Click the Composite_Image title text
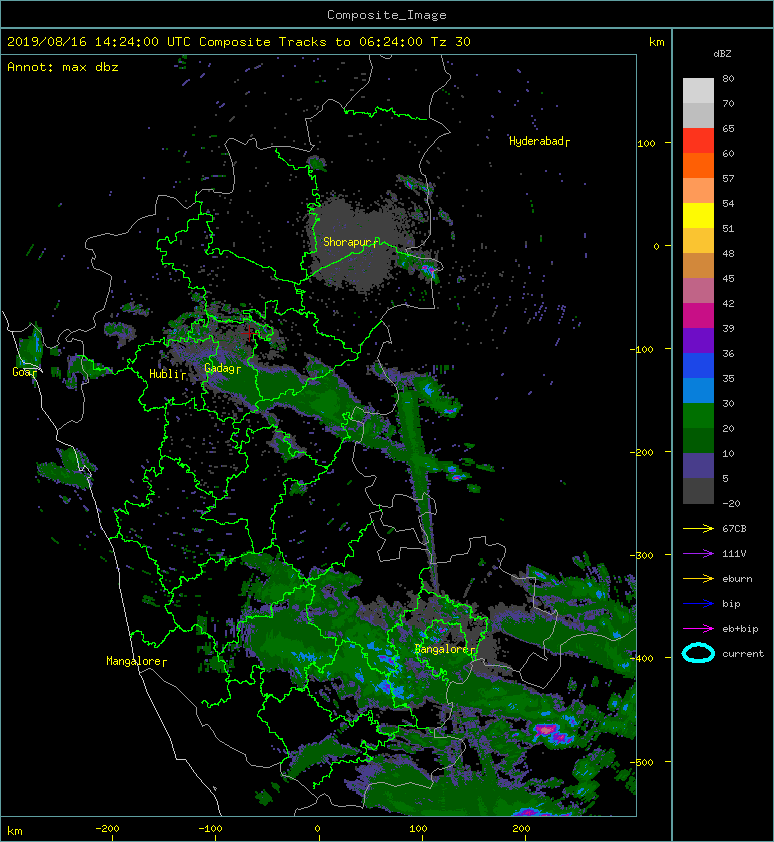 pyautogui.click(x=387, y=14)
